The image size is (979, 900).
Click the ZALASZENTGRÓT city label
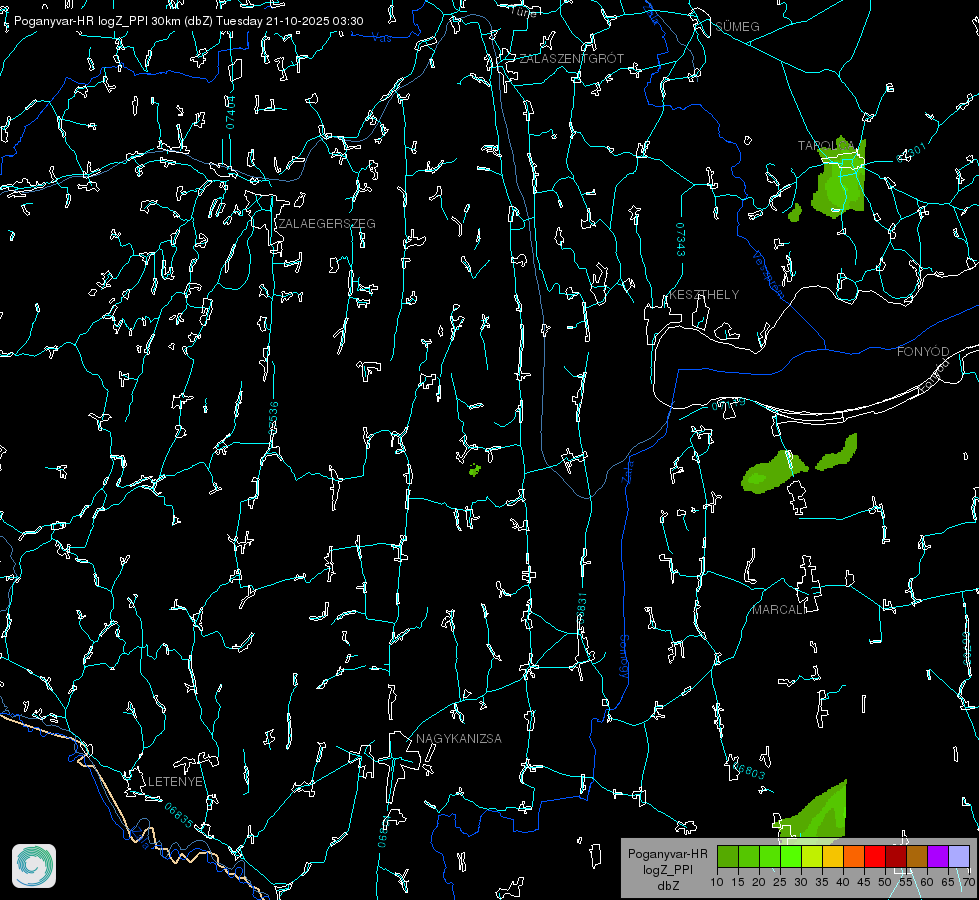tap(571, 58)
